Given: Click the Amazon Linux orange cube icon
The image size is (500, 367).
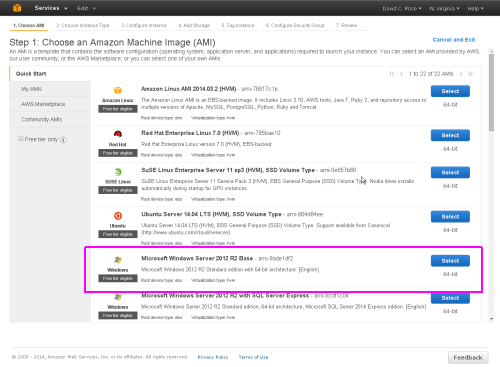Looking at the screenshot, I should click(118, 90).
